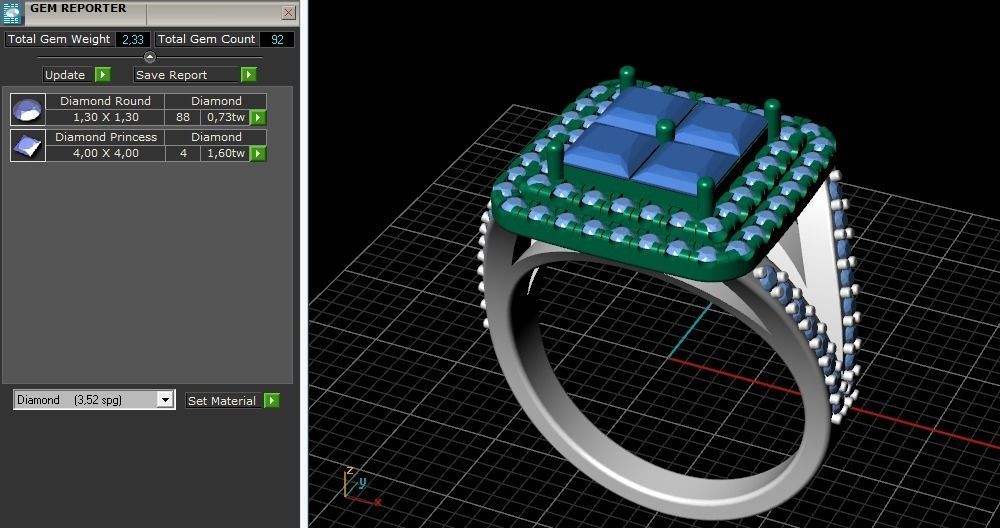Click the Set Material button label
This screenshot has height=528, width=1000.
point(224,400)
